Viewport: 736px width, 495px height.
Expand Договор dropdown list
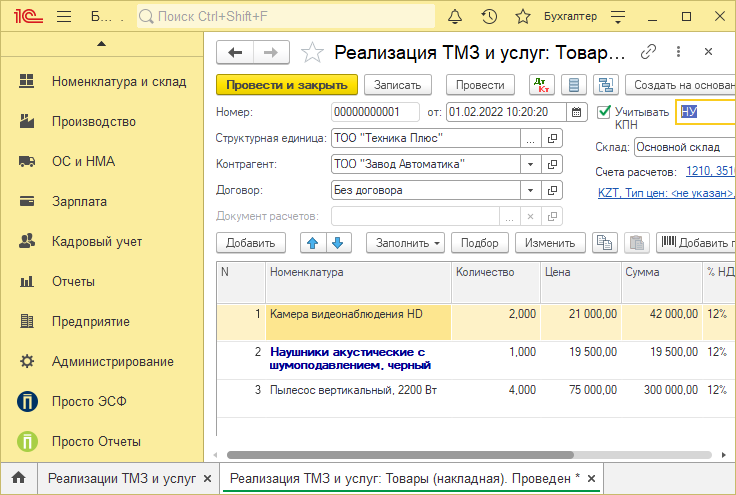tap(530, 190)
